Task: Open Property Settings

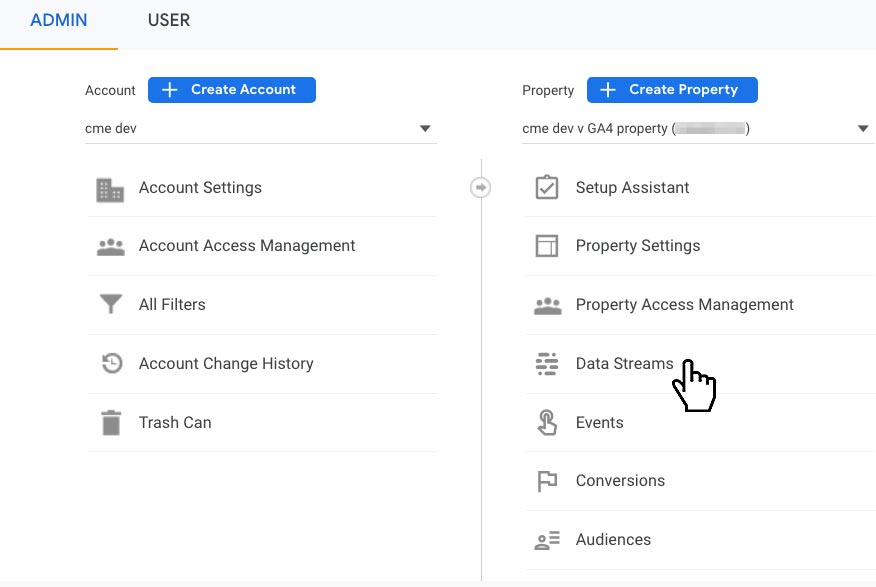Action: pos(700,246)
